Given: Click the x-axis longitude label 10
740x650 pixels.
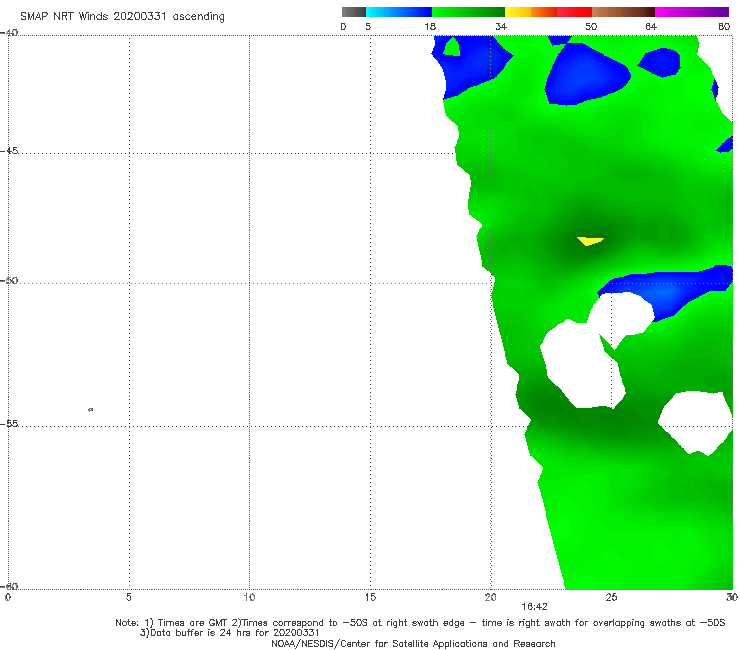Looking at the screenshot, I should point(249,598).
